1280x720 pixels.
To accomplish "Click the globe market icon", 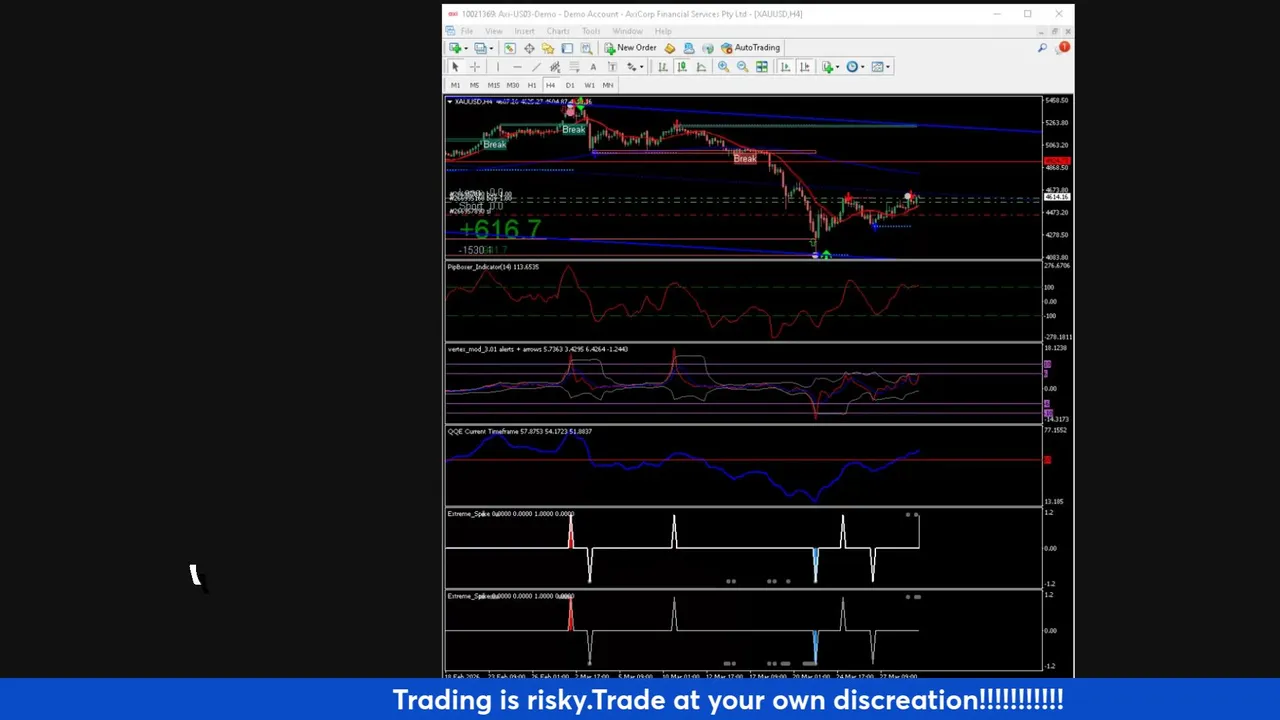I will tap(708, 48).
